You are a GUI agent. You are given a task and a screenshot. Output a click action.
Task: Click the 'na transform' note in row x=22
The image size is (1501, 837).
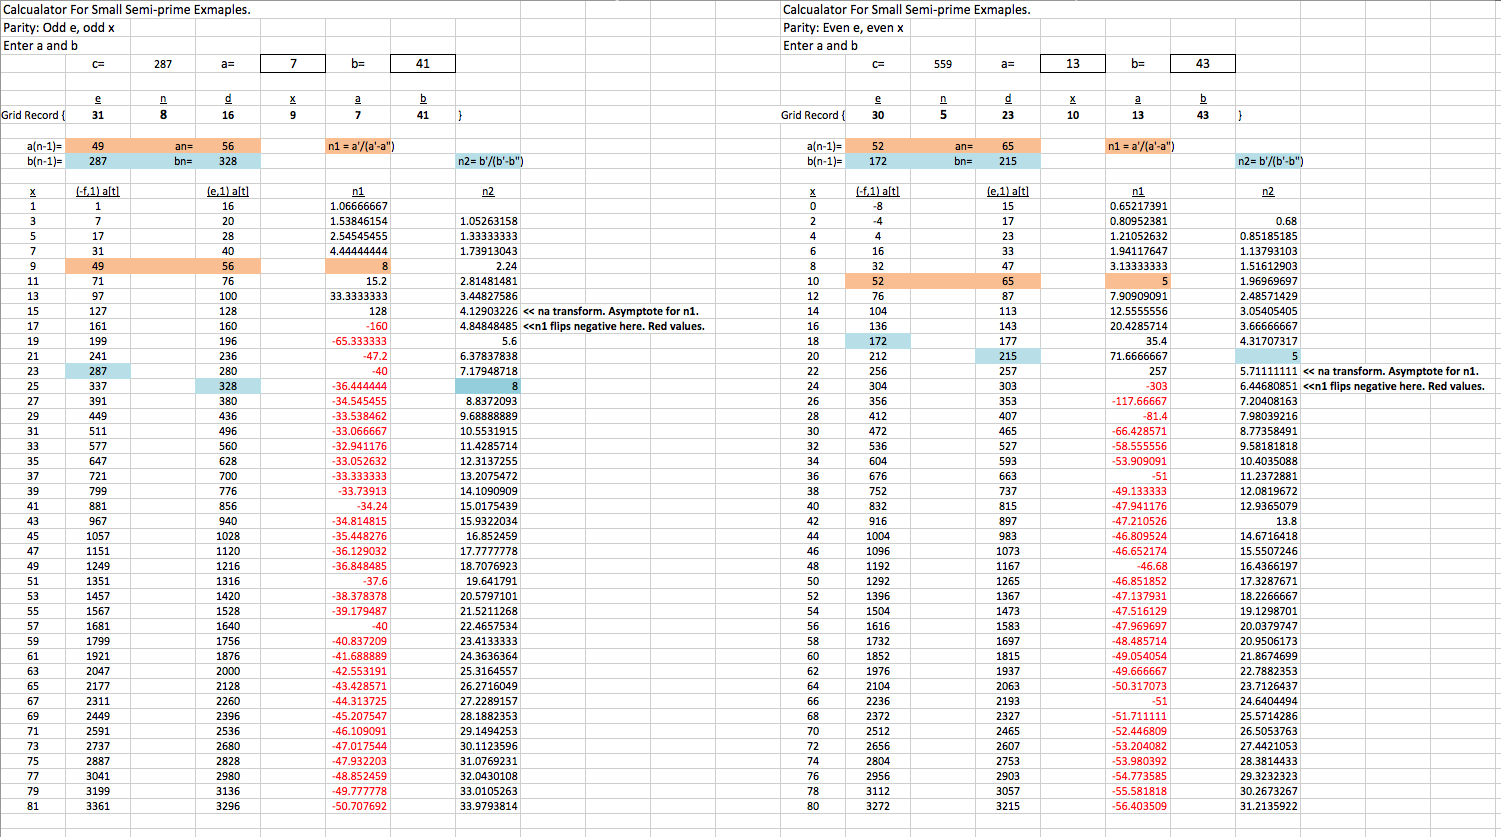pos(1390,371)
